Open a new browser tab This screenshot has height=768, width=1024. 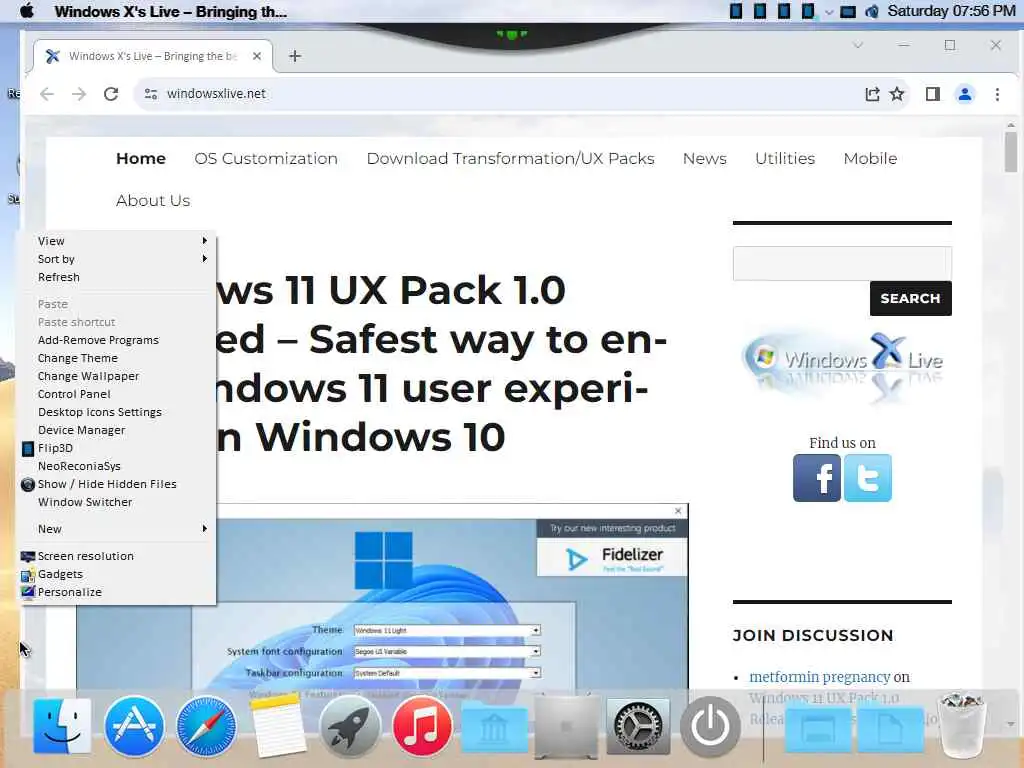point(295,56)
